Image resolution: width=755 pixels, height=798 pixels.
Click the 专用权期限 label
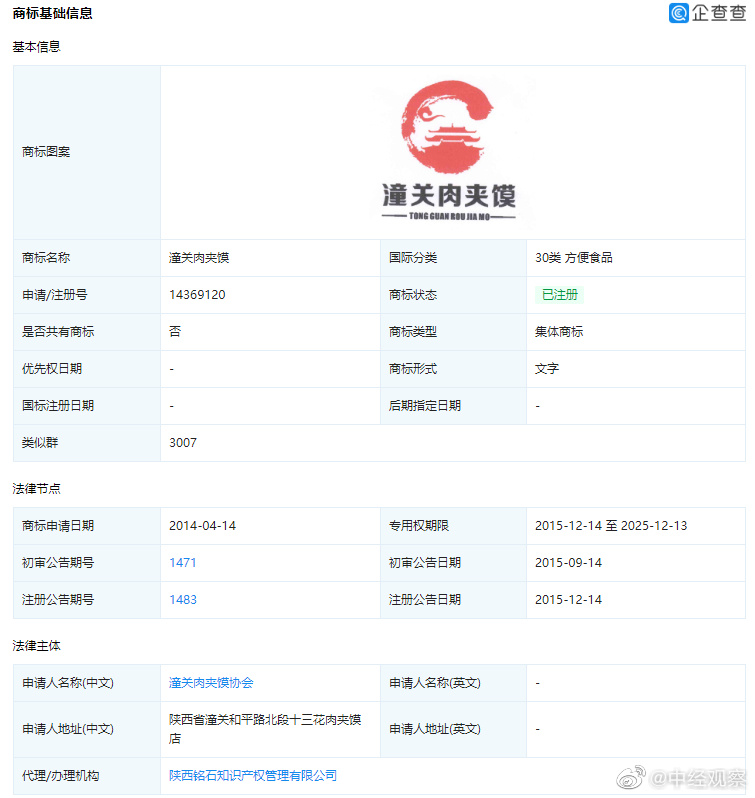(x=419, y=526)
